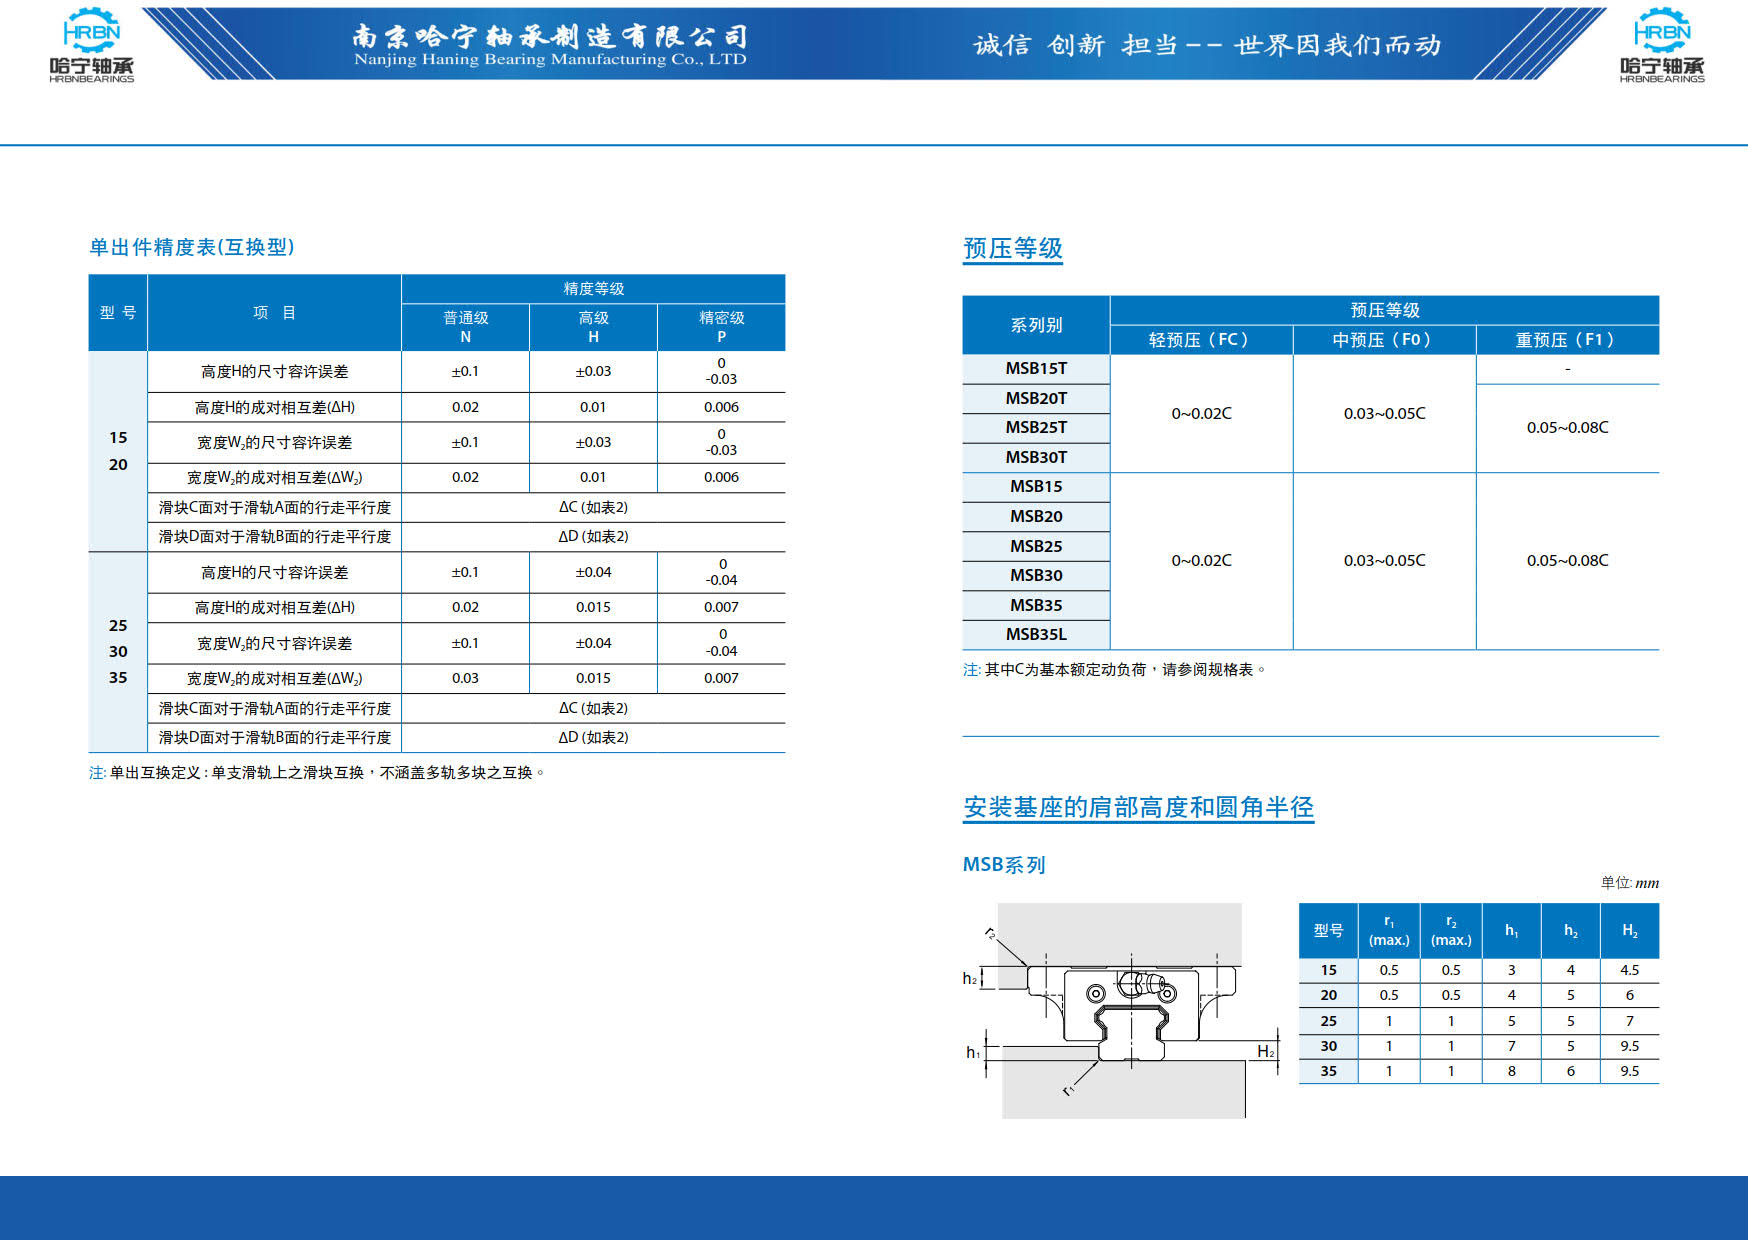Click the 项目 column header
The width and height of the screenshot is (1748, 1240).
[274, 313]
